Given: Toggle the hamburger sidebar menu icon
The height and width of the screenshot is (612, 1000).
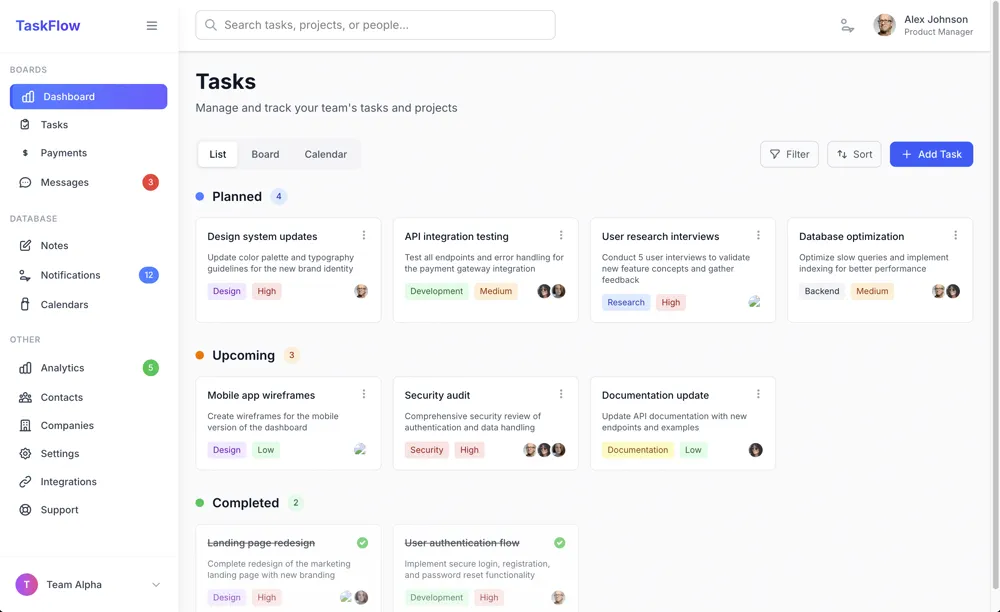Looking at the screenshot, I should coord(152,26).
